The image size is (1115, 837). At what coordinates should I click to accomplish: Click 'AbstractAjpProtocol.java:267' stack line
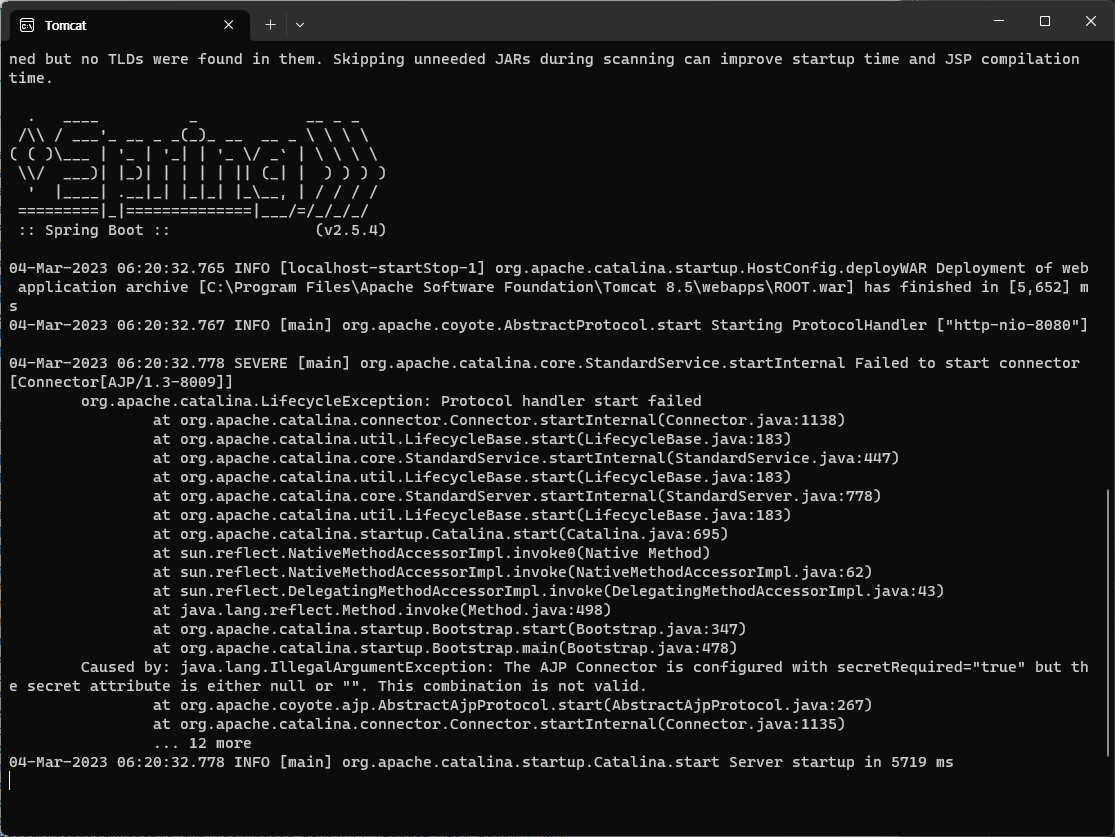pyautogui.click(x=513, y=705)
